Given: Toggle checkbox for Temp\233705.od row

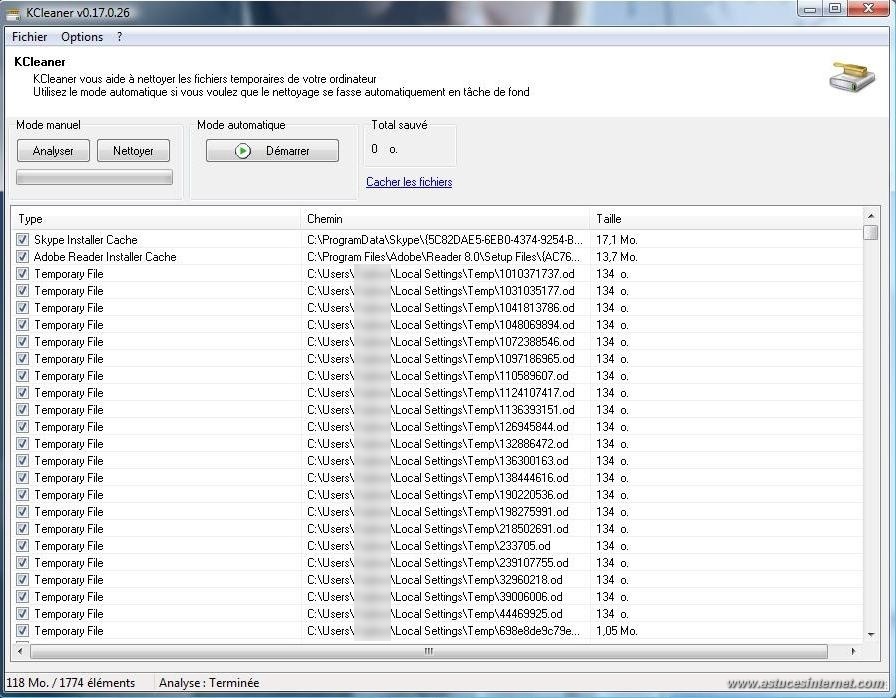Looking at the screenshot, I should pyautogui.click(x=22, y=545).
